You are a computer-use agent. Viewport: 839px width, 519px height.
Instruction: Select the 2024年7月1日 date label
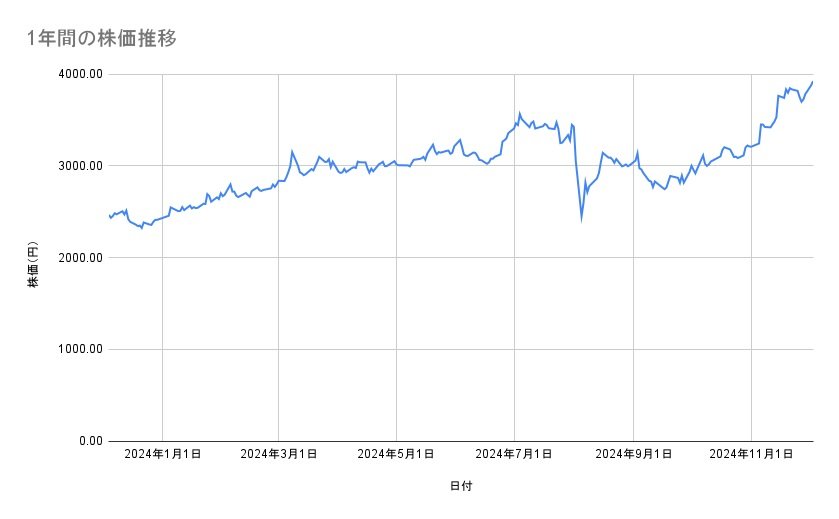(x=515, y=455)
